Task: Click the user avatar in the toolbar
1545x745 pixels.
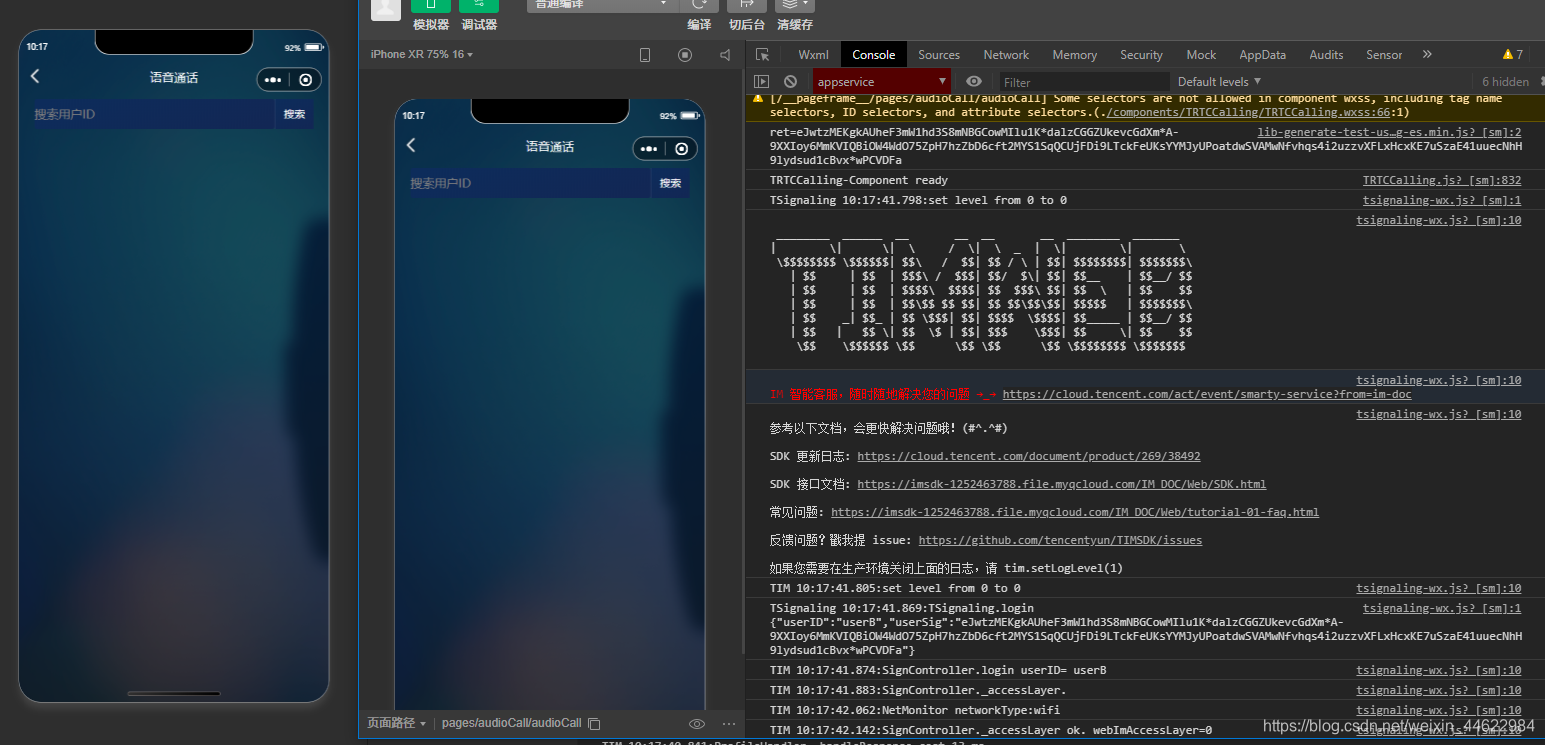Action: [386, 8]
